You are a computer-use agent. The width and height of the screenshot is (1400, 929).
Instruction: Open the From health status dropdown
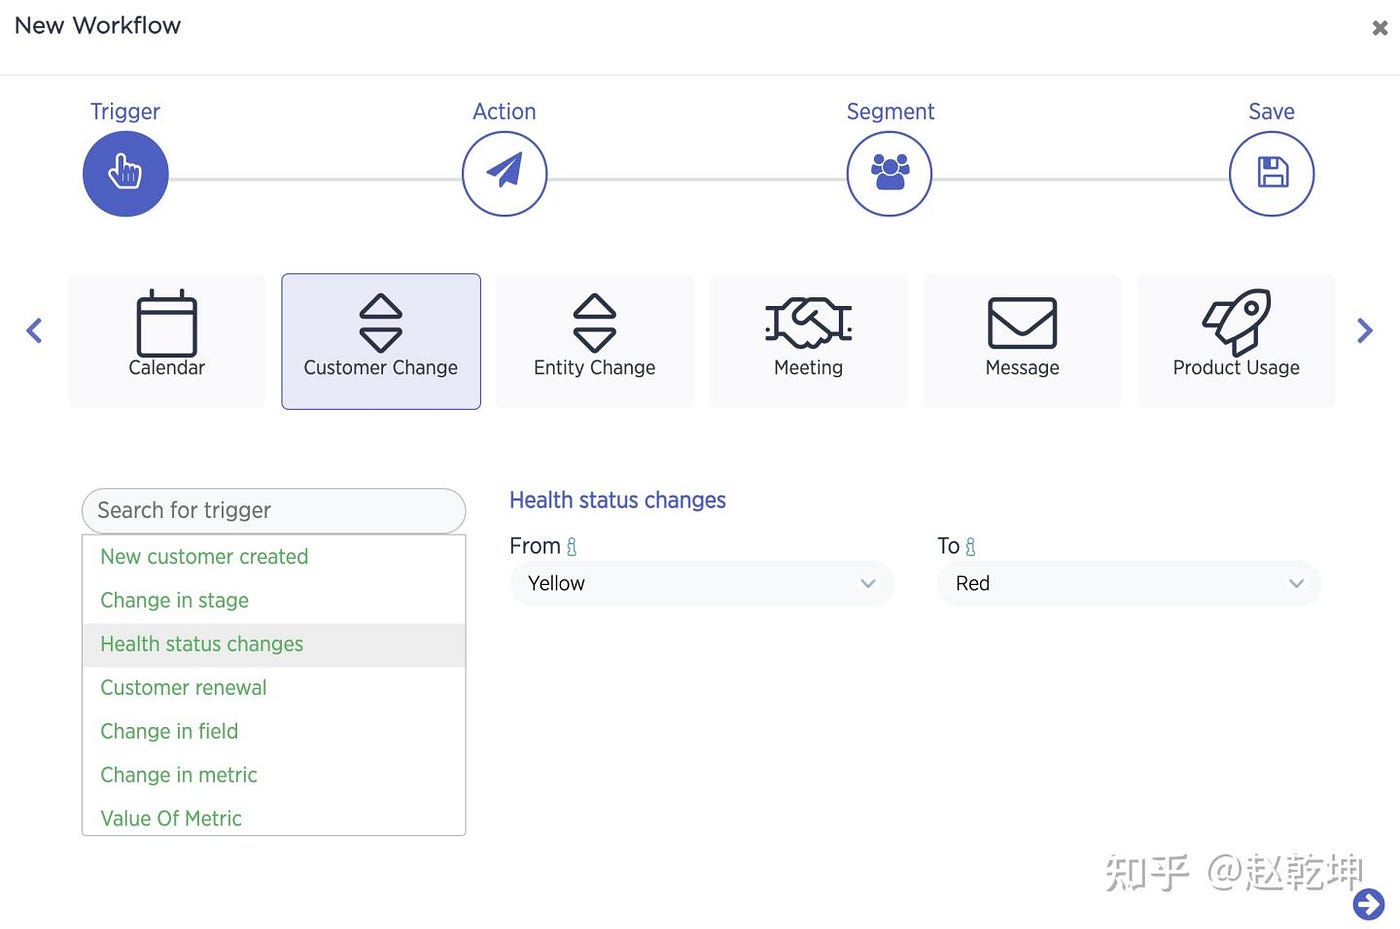702,583
